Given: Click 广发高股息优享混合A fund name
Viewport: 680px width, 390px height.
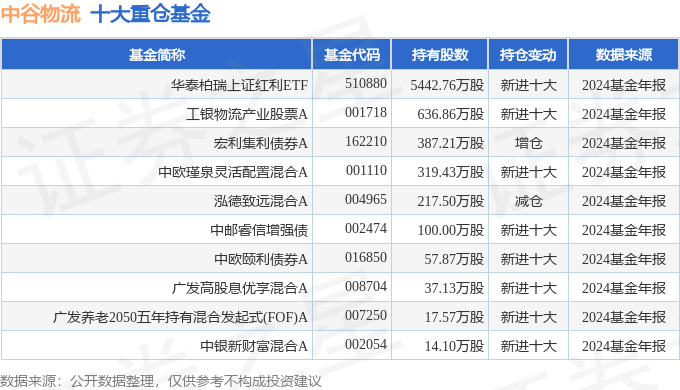Looking at the screenshot, I should pyautogui.click(x=240, y=288).
